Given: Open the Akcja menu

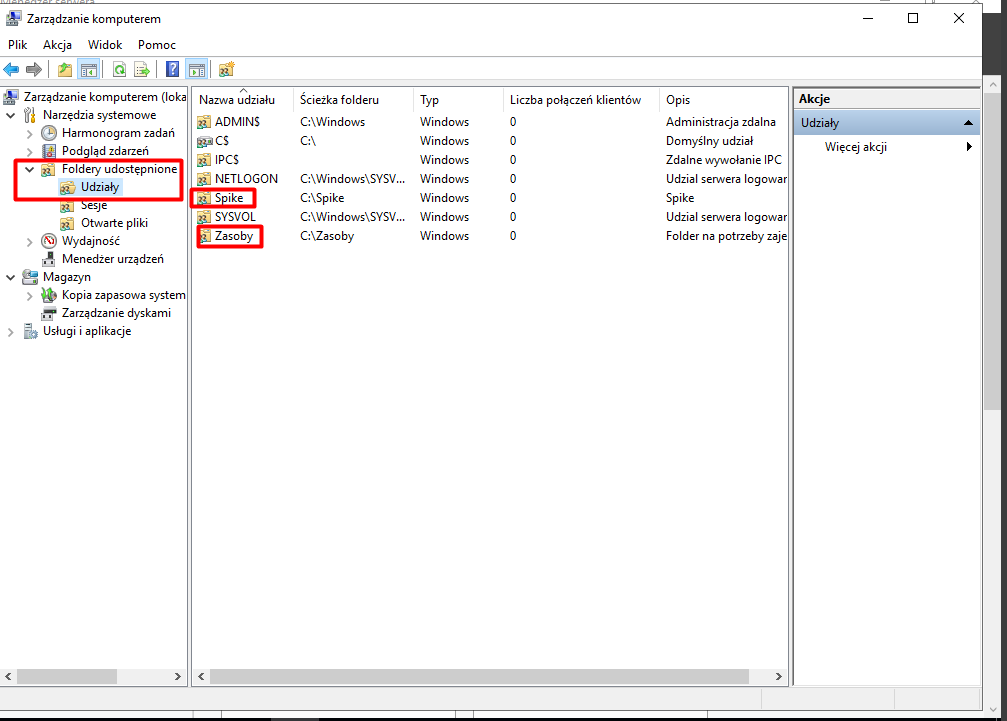Looking at the screenshot, I should pyautogui.click(x=56, y=45).
